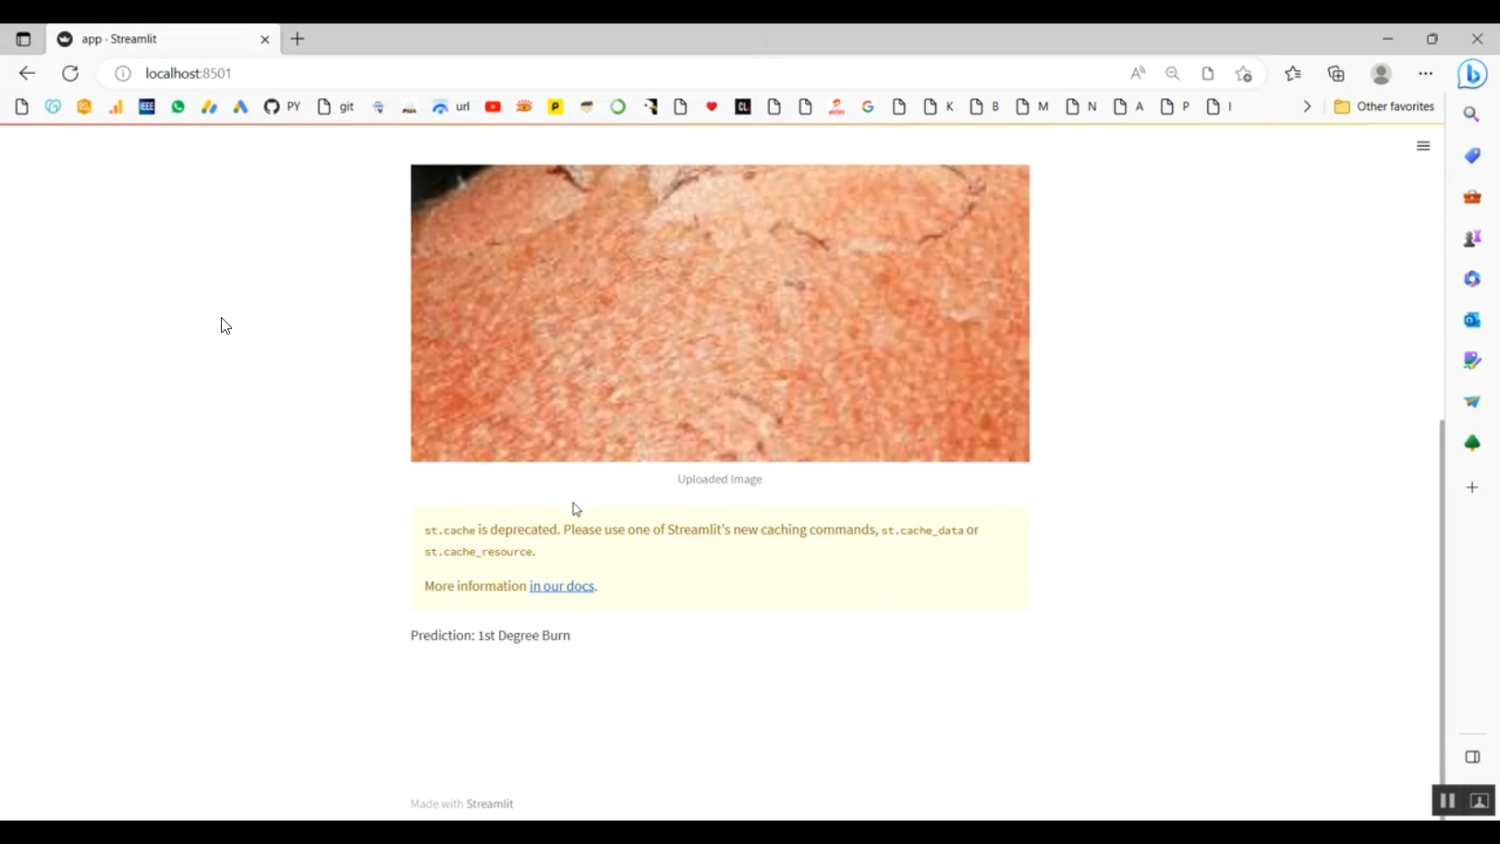Click the sidebar search magnifier icon
The height and width of the screenshot is (844, 1500).
coord(1472,114)
